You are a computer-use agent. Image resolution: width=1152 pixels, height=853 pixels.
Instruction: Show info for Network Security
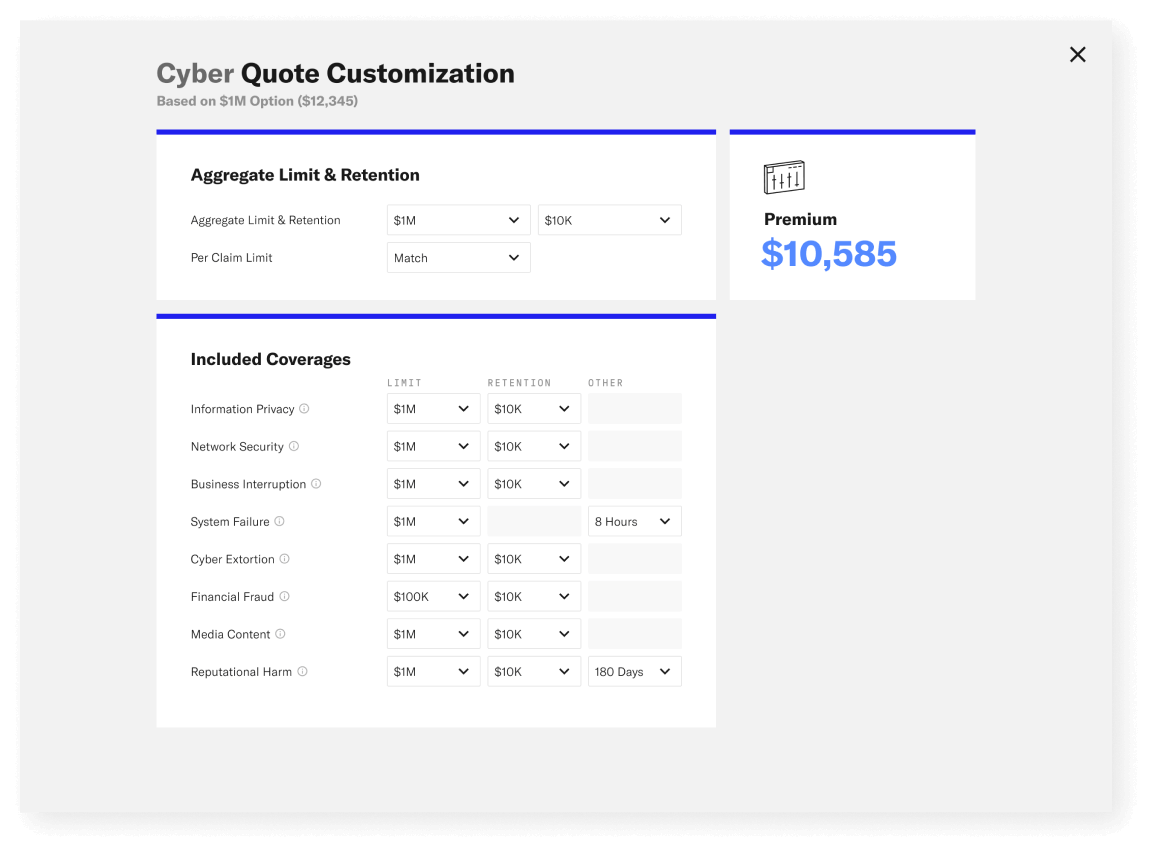[294, 446]
